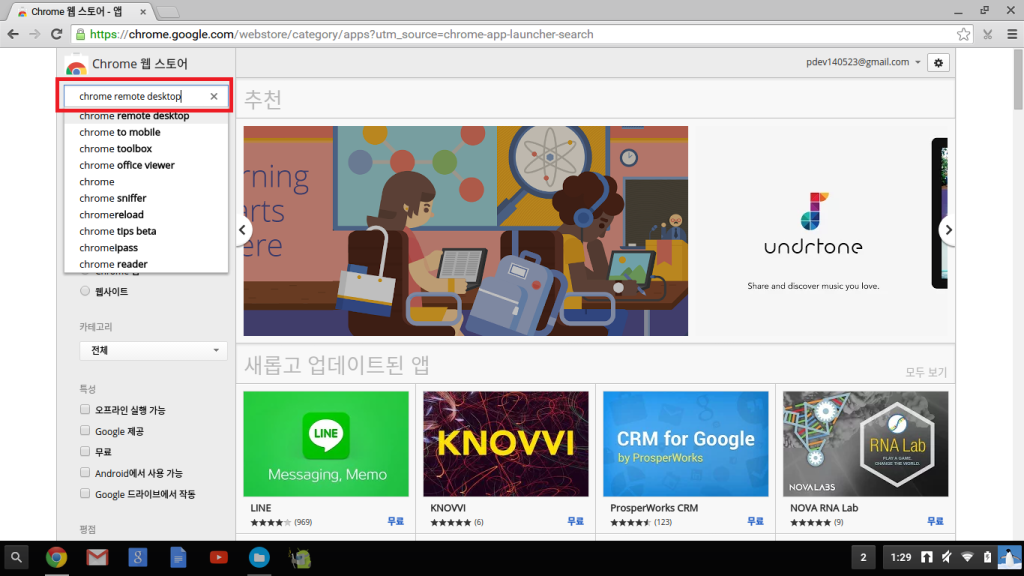Open the KNOVVI app thumbnail
1024x576 pixels.
click(505, 444)
